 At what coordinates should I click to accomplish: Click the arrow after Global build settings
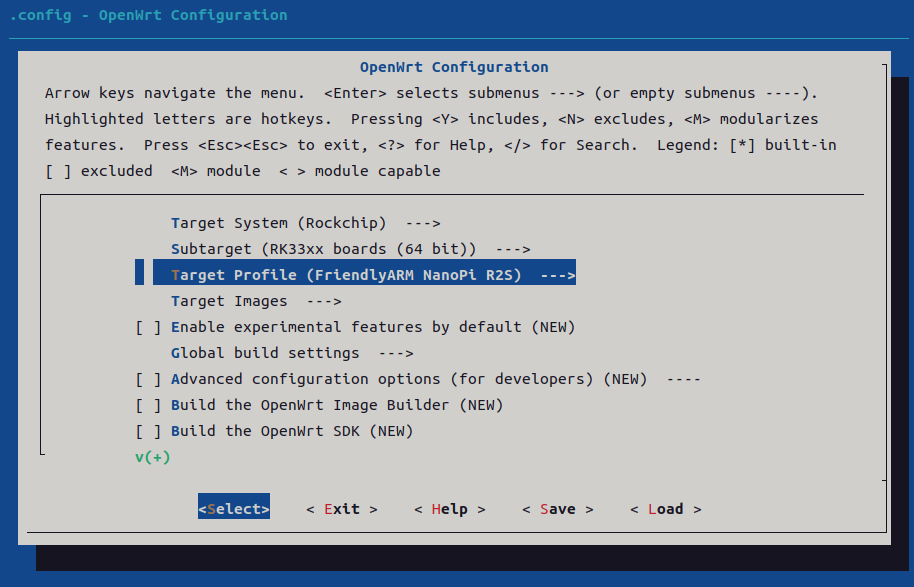coord(396,353)
